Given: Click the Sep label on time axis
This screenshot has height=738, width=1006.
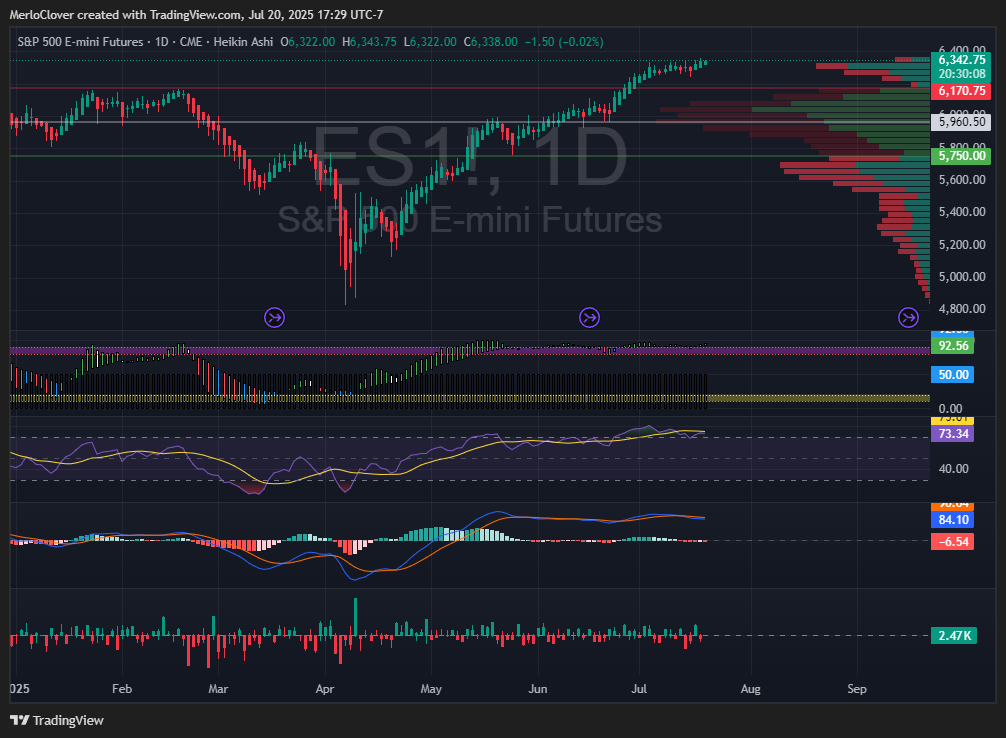Looking at the screenshot, I should [857, 689].
